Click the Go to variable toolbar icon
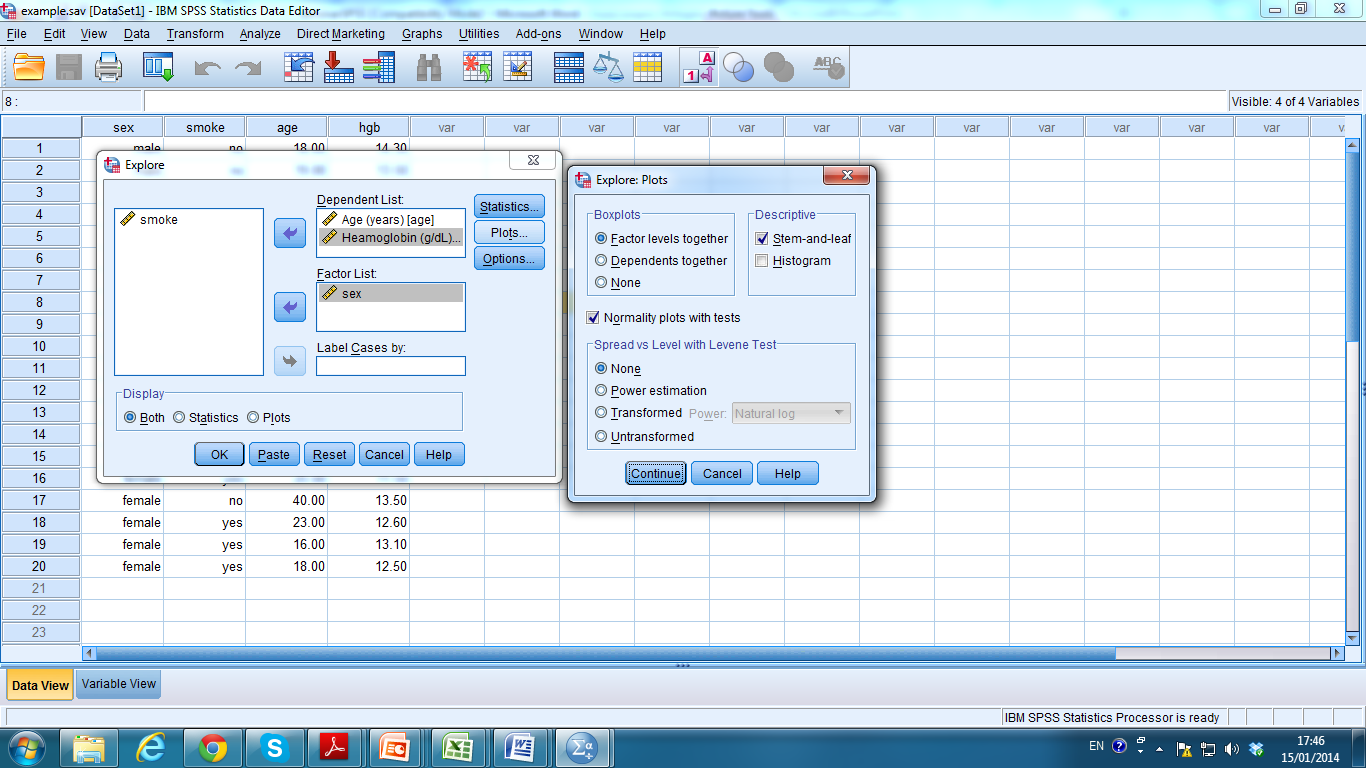 coord(339,68)
